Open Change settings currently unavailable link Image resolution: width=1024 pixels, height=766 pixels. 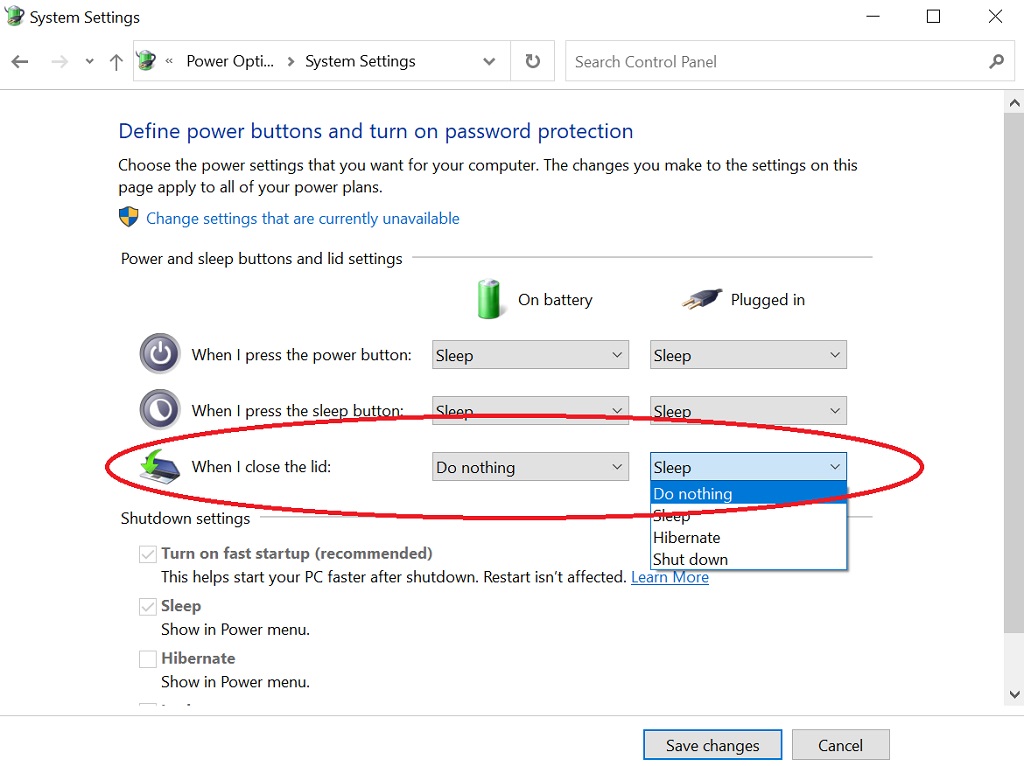click(x=302, y=218)
